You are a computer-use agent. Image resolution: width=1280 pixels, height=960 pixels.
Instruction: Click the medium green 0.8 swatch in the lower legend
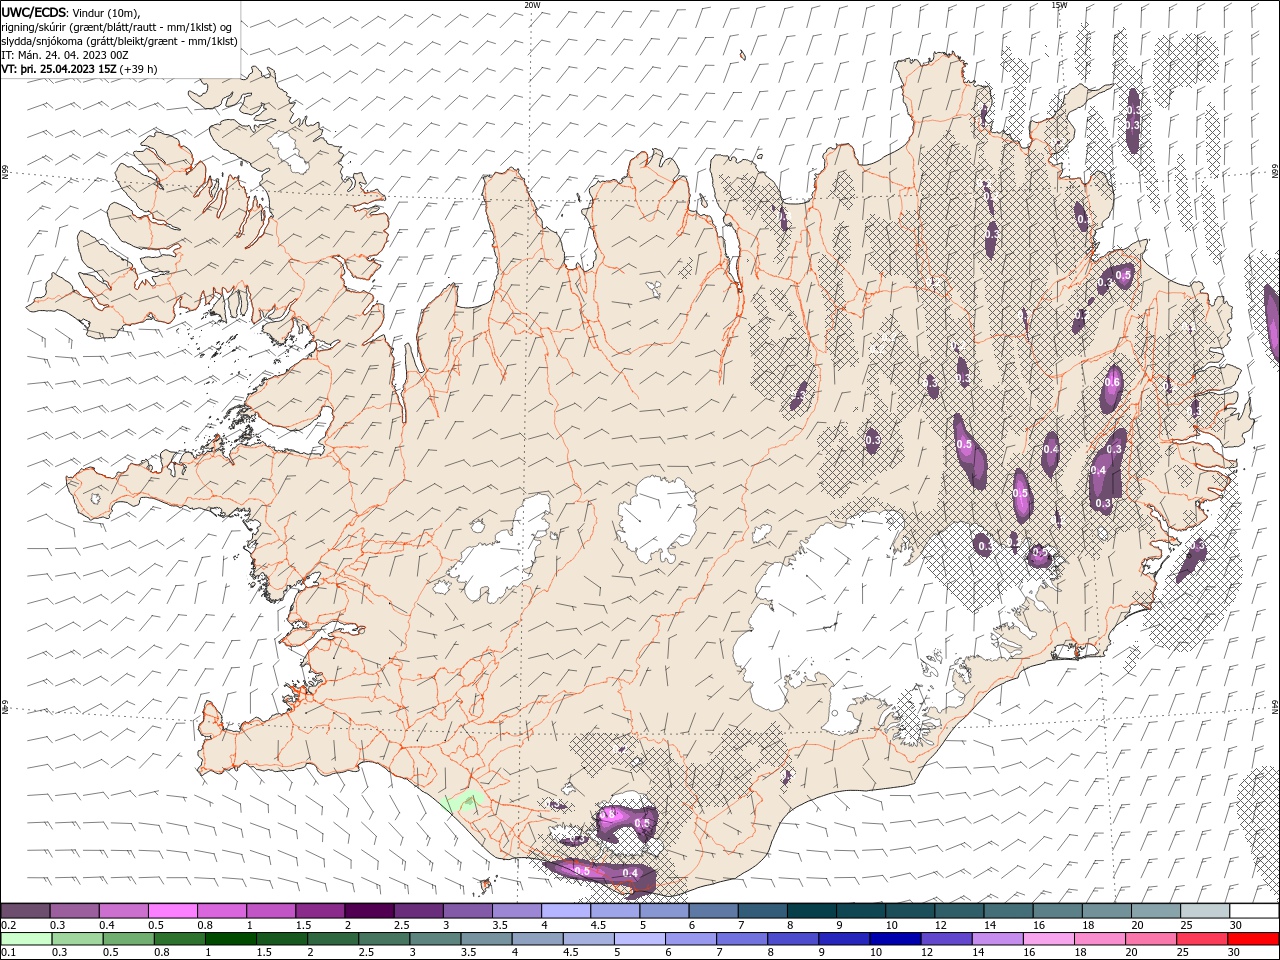(x=180, y=939)
